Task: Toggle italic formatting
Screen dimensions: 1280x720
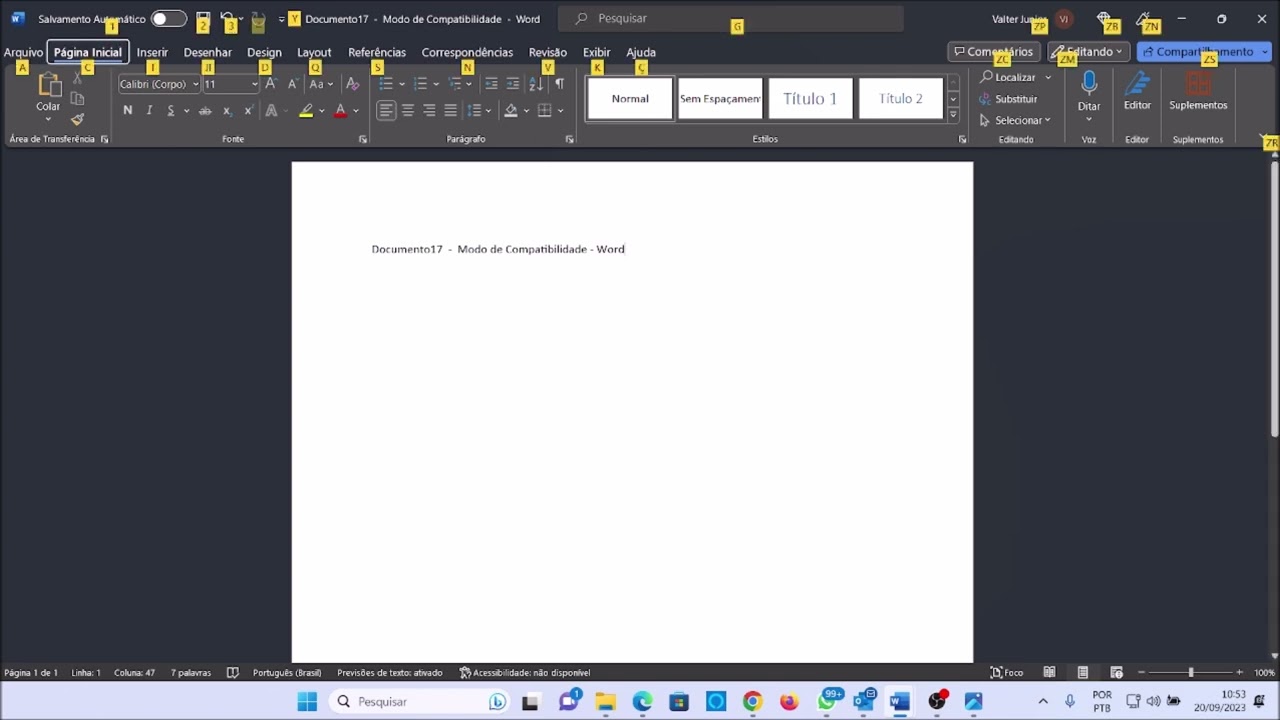Action: coord(149,111)
